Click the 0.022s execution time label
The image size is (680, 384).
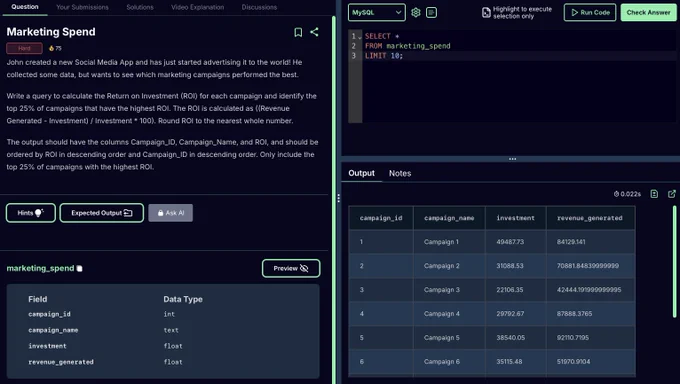[627, 194]
